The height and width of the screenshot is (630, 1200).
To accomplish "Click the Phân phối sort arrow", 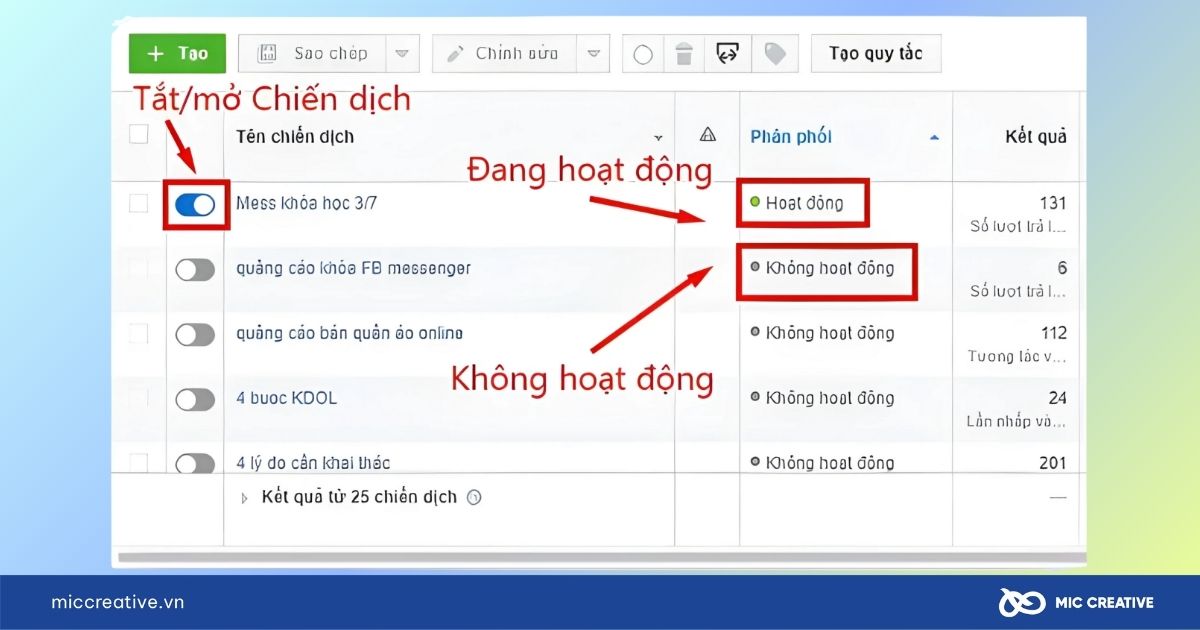I will click(x=934, y=137).
